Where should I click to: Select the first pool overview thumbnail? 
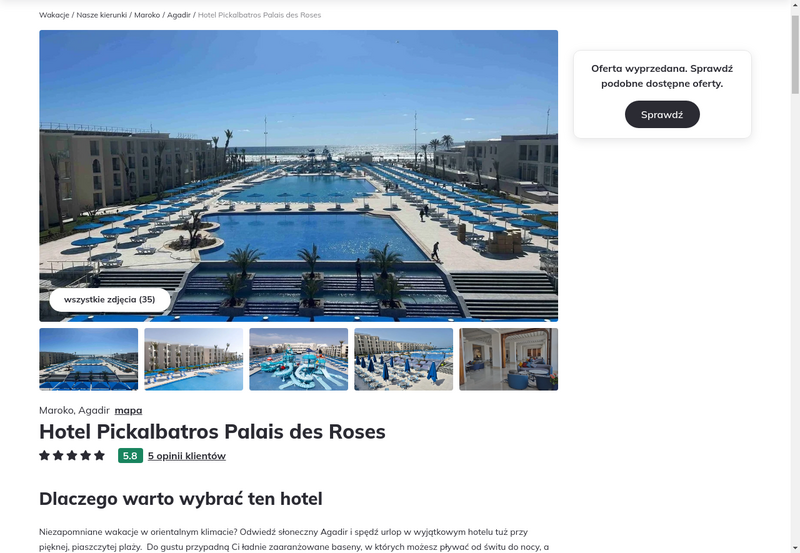pos(89,359)
